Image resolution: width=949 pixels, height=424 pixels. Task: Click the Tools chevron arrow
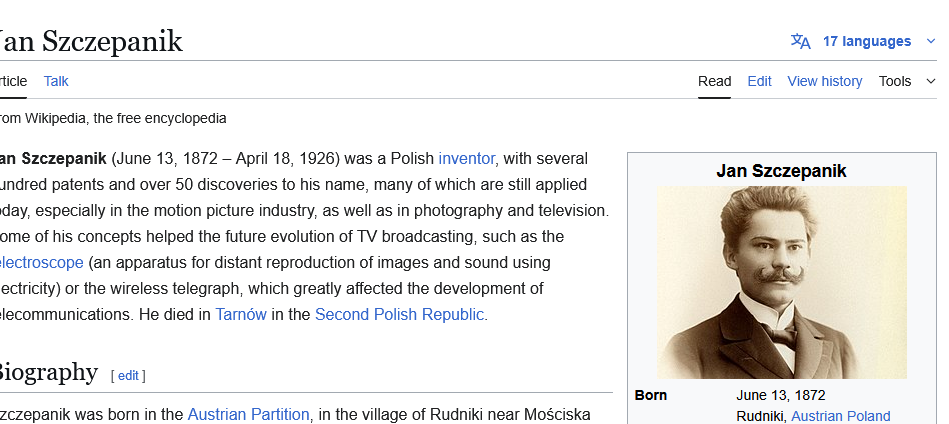pyautogui.click(x=931, y=81)
